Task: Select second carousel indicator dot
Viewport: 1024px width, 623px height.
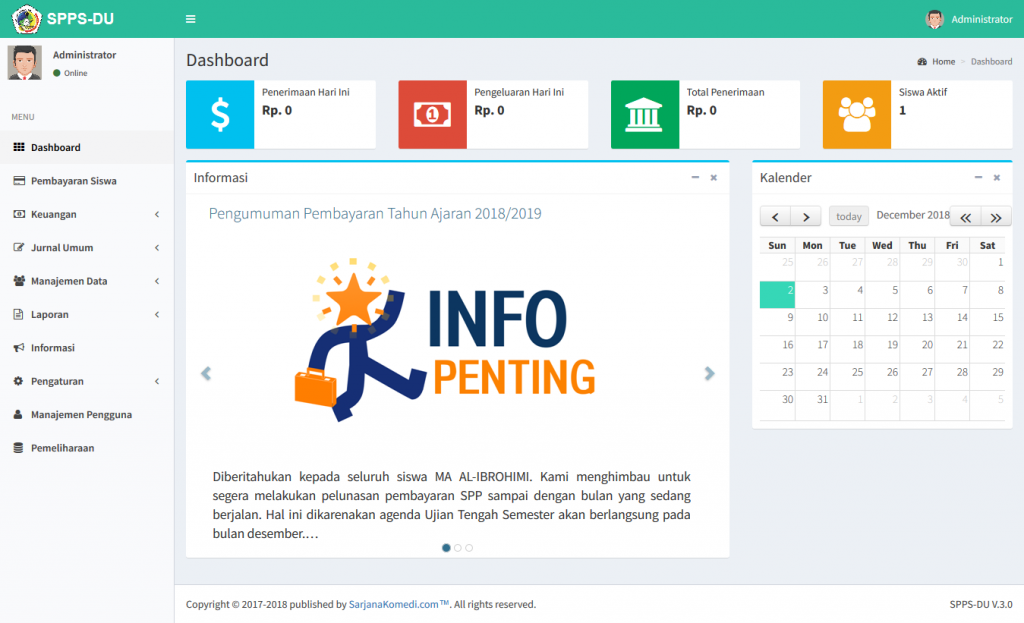Action: (x=458, y=548)
